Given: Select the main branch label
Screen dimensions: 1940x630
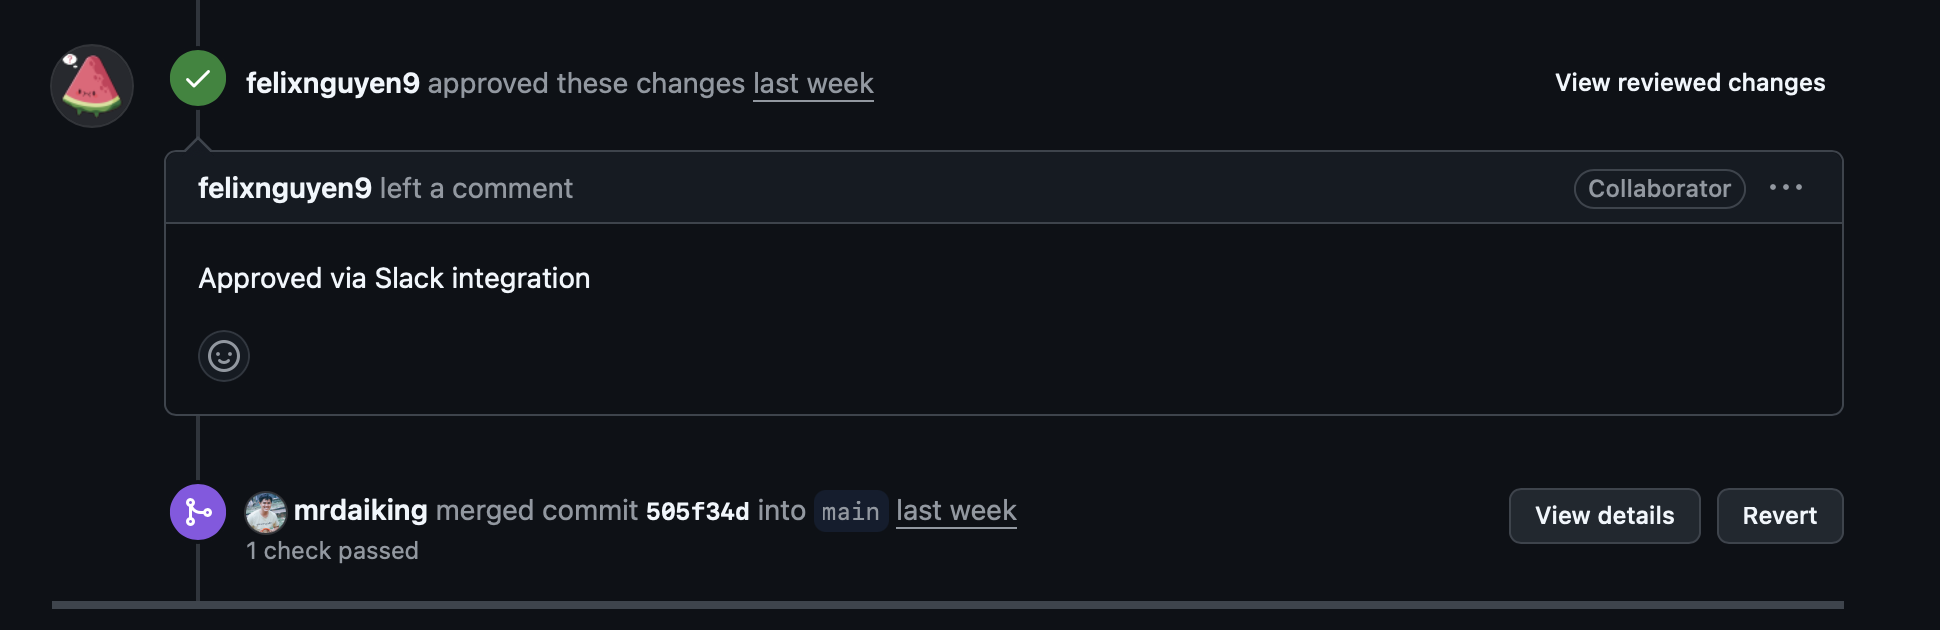Looking at the screenshot, I should pyautogui.click(x=849, y=511).
